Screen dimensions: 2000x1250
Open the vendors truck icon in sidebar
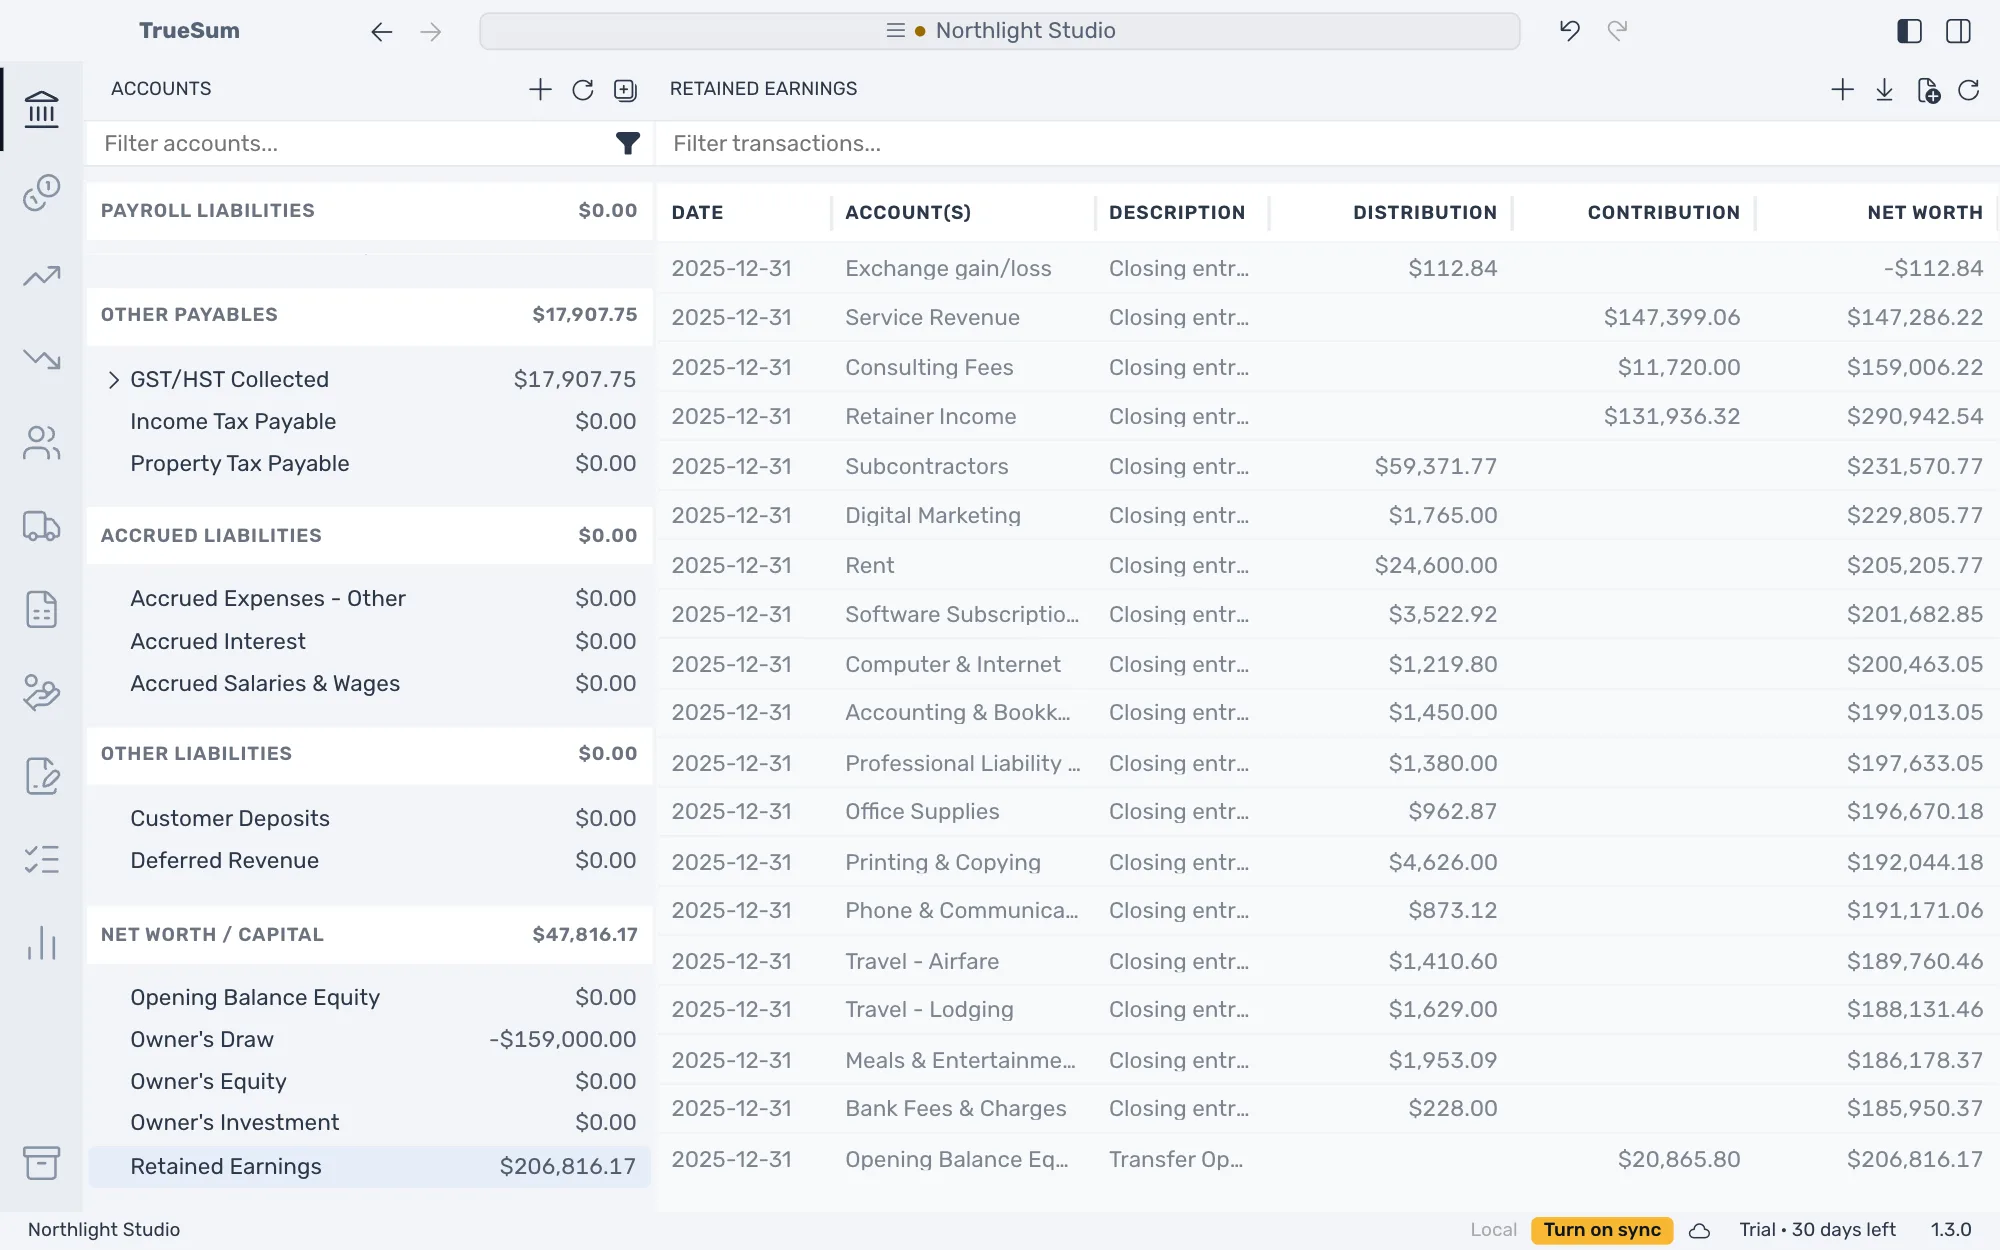(x=41, y=526)
